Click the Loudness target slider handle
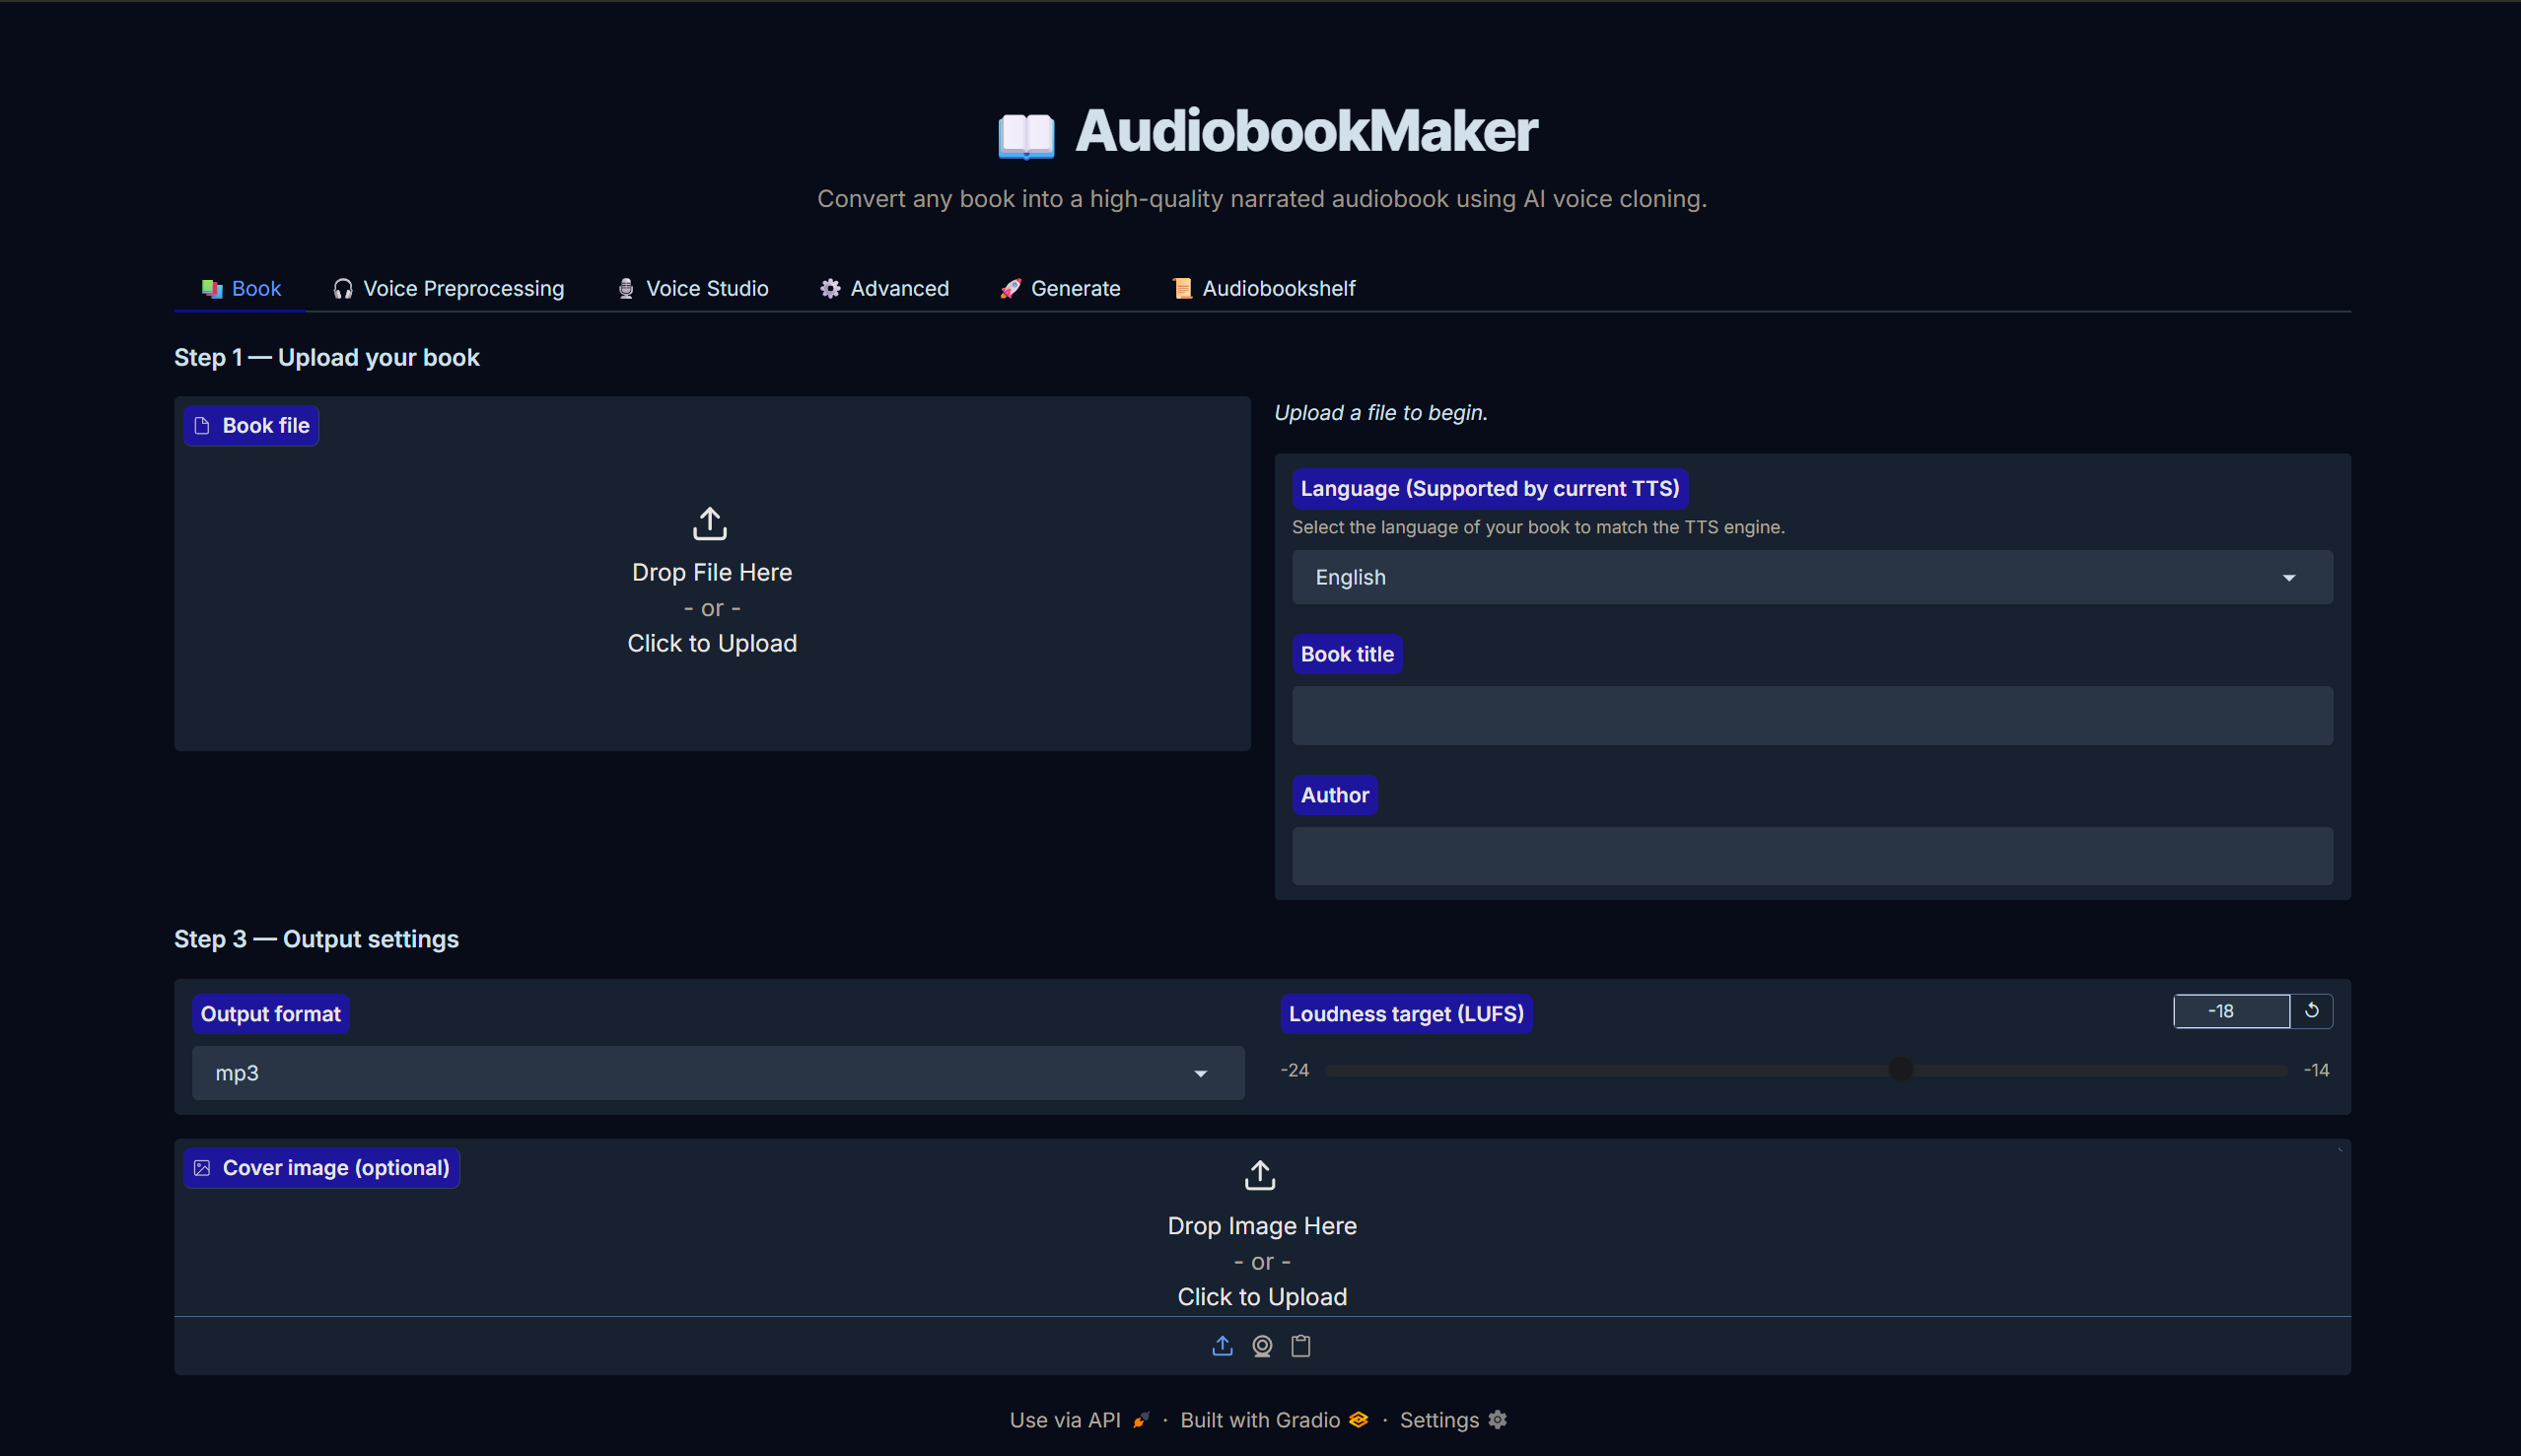The height and width of the screenshot is (1456, 2521). [x=1900, y=1069]
